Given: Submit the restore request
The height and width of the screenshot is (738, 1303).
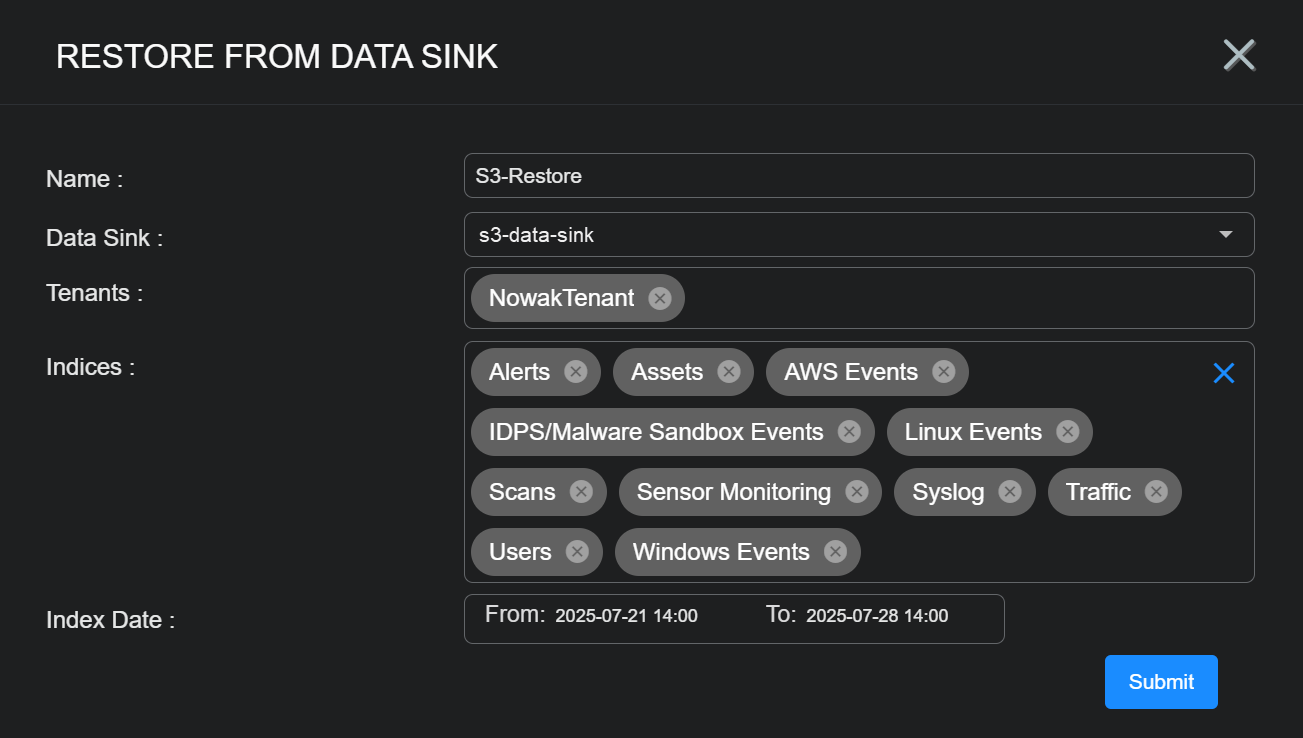Looking at the screenshot, I should coord(1161,682).
